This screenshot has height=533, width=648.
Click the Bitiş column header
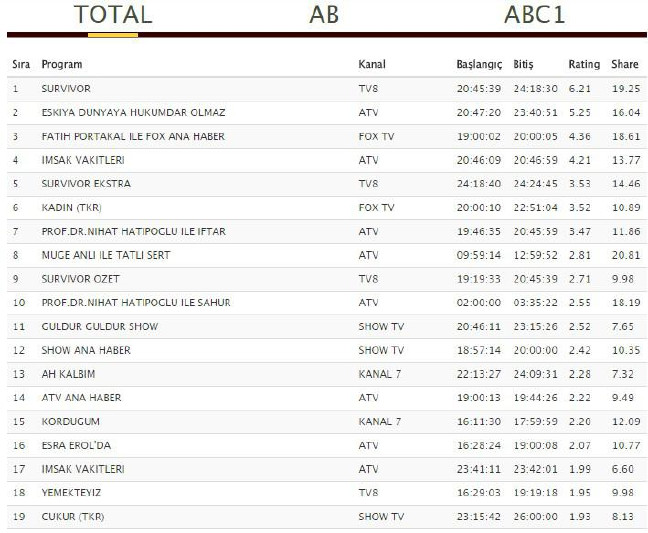click(523, 64)
